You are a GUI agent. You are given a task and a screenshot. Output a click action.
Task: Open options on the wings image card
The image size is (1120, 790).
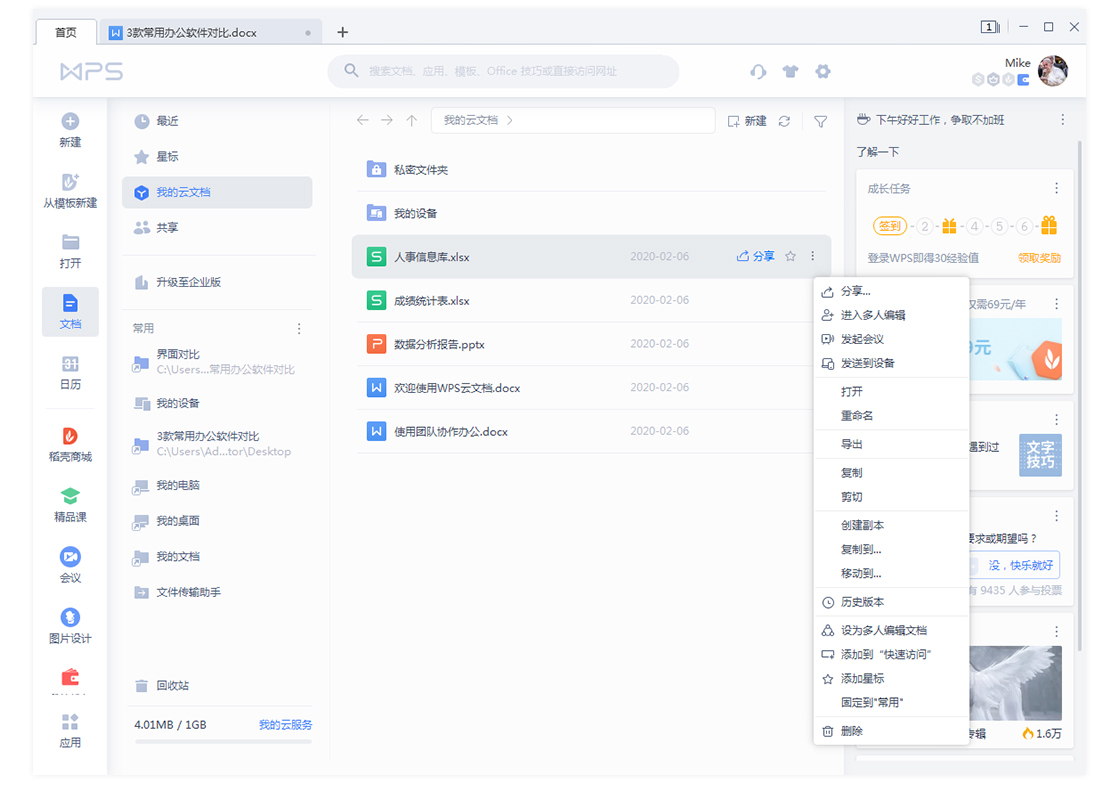click(1056, 631)
